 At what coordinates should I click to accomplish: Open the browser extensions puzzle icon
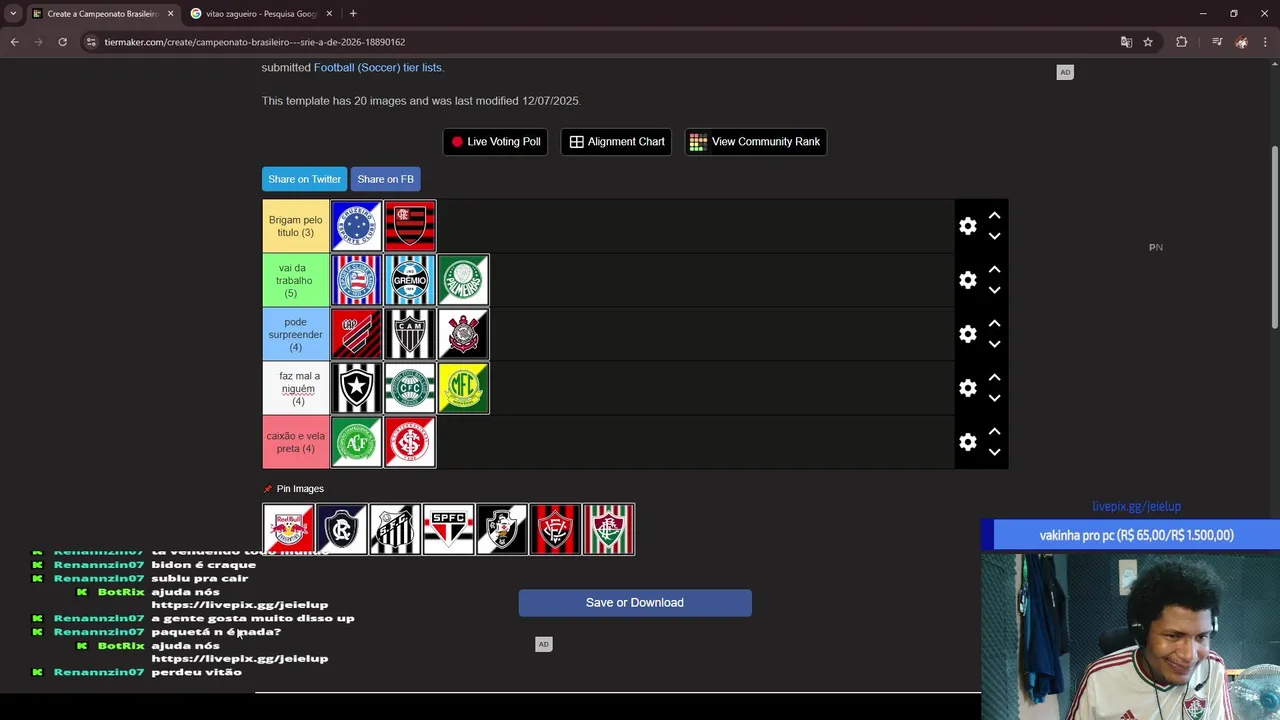click(x=1182, y=42)
